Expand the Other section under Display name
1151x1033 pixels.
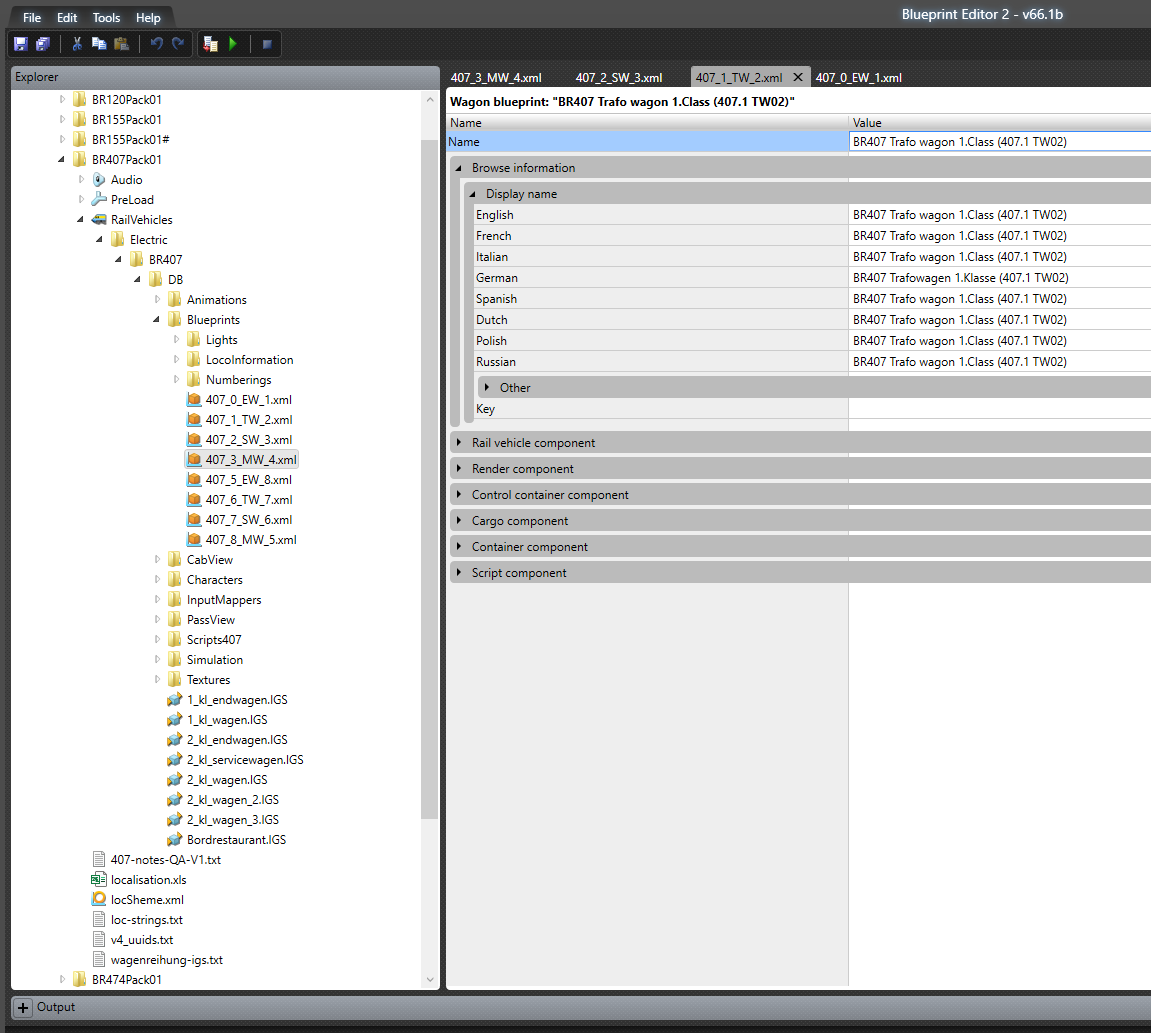(487, 387)
